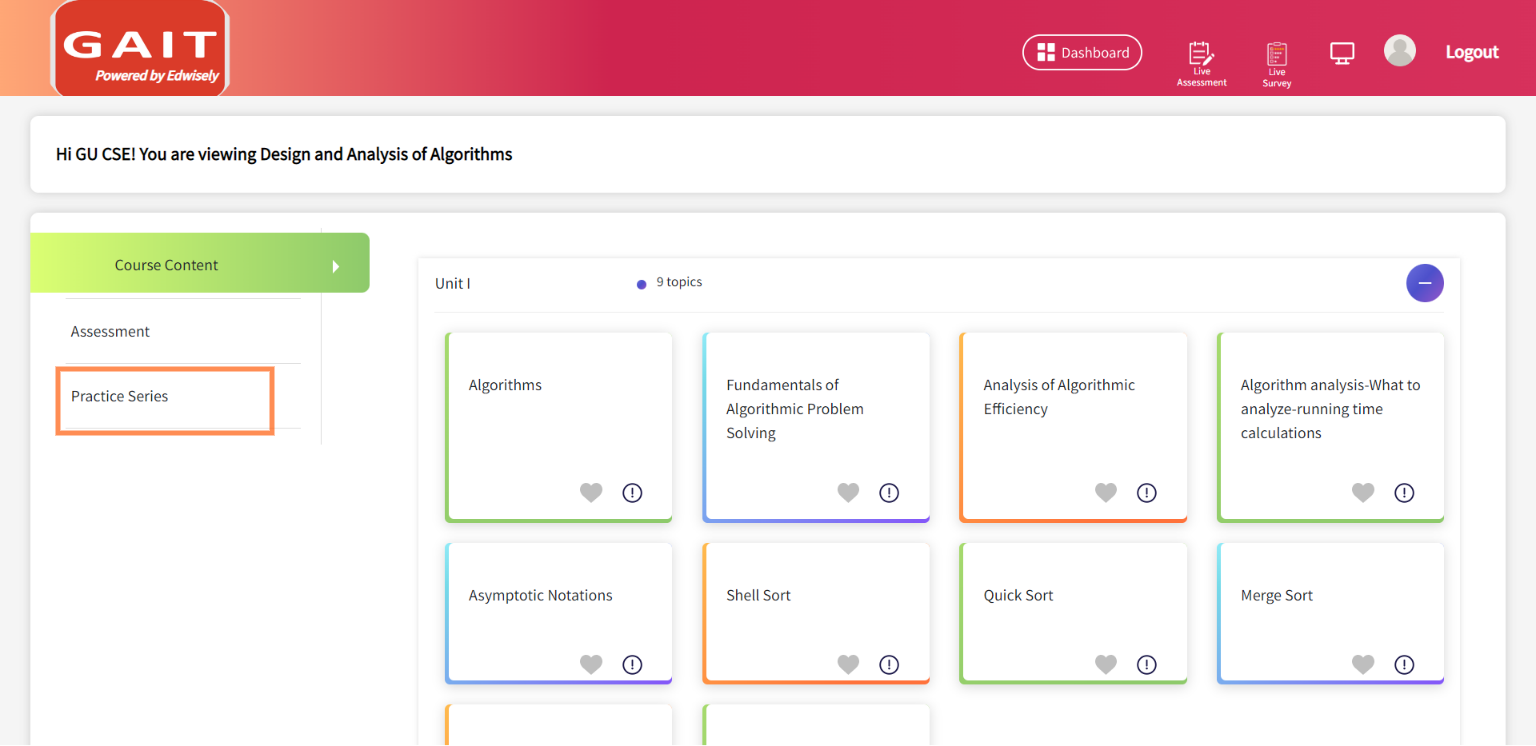Favorite Fundamentals of Algorithmic Problem Solving
The width and height of the screenshot is (1536, 746).
848,492
